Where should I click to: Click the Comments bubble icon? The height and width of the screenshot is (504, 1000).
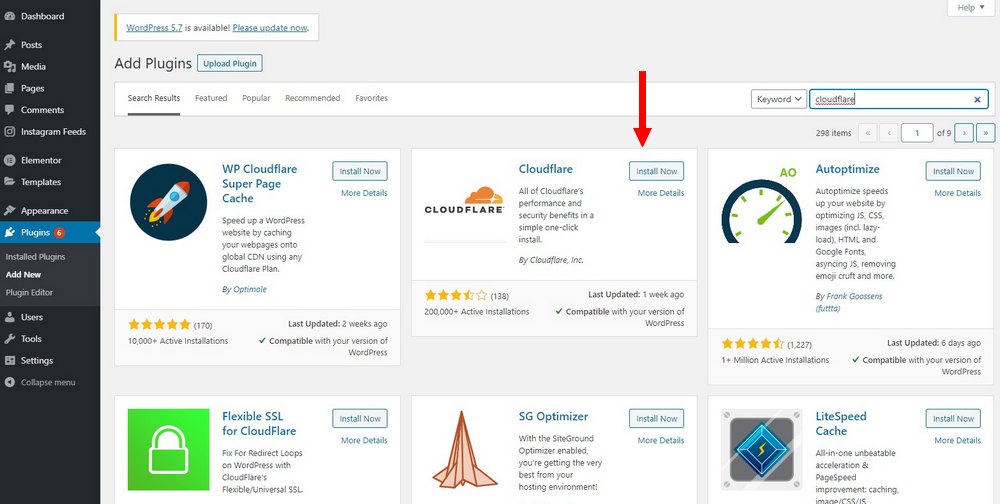(x=10, y=110)
